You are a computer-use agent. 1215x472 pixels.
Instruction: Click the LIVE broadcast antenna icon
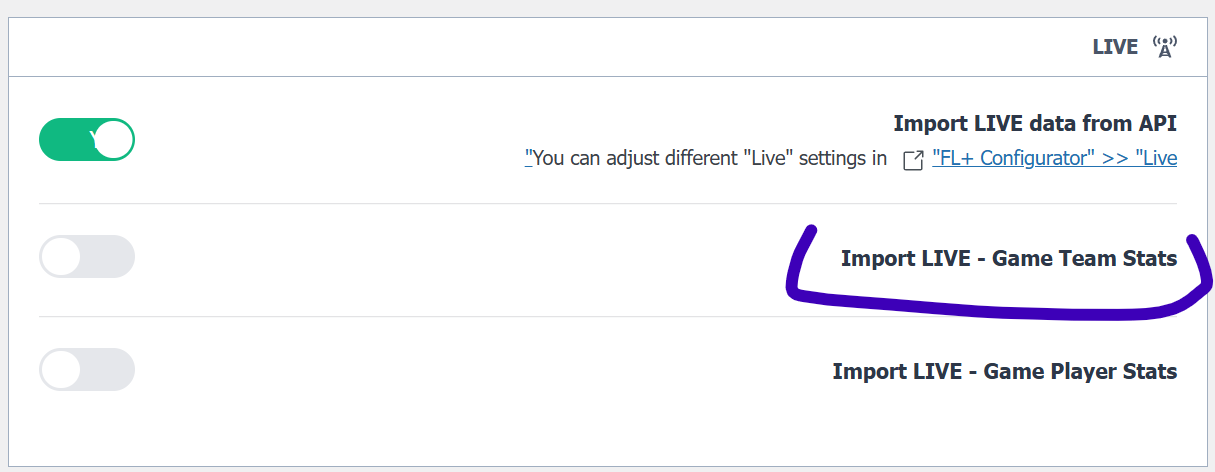pyautogui.click(x=1164, y=47)
